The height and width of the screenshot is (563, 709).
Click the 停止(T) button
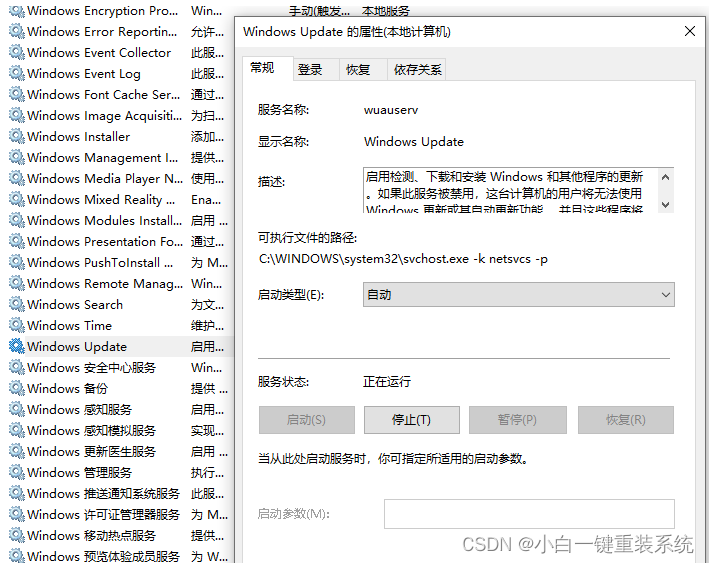point(411,420)
